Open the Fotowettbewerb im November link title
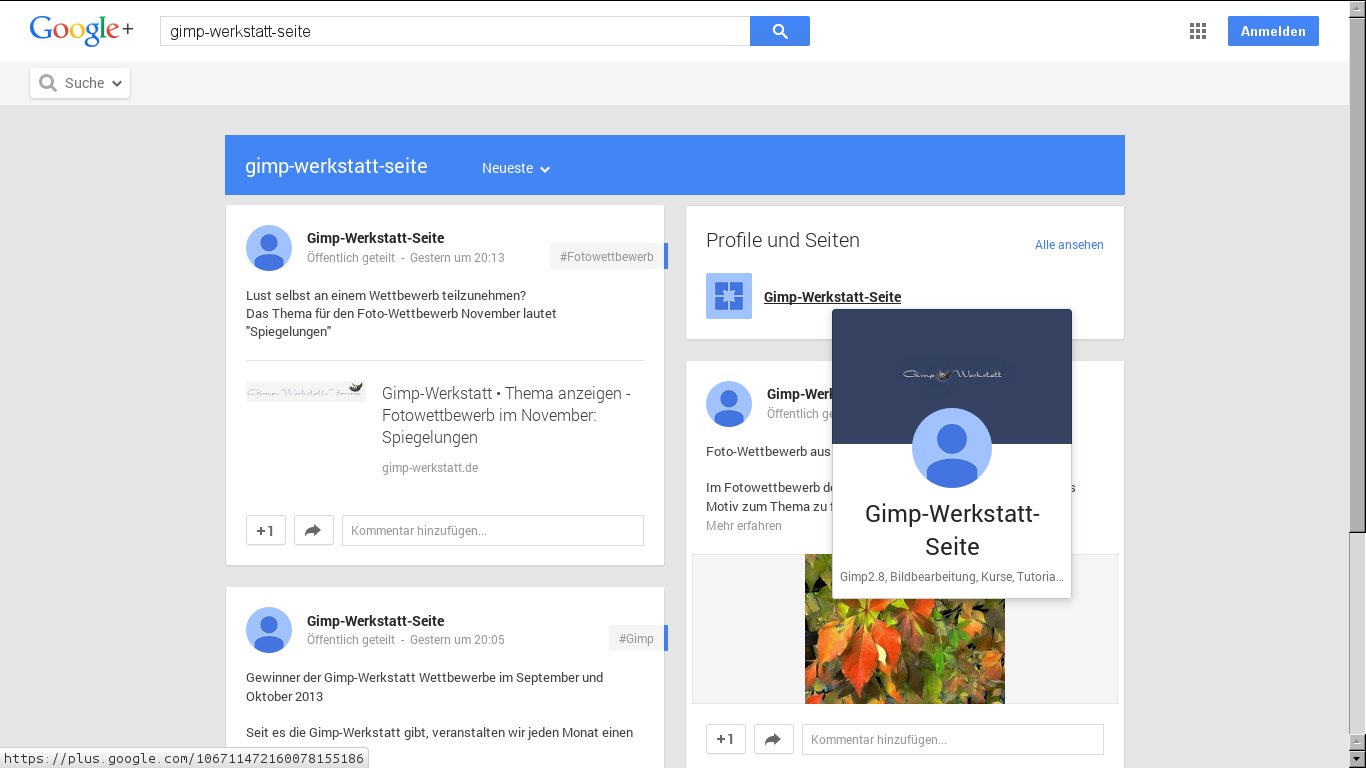This screenshot has height=768, width=1366. (506, 415)
